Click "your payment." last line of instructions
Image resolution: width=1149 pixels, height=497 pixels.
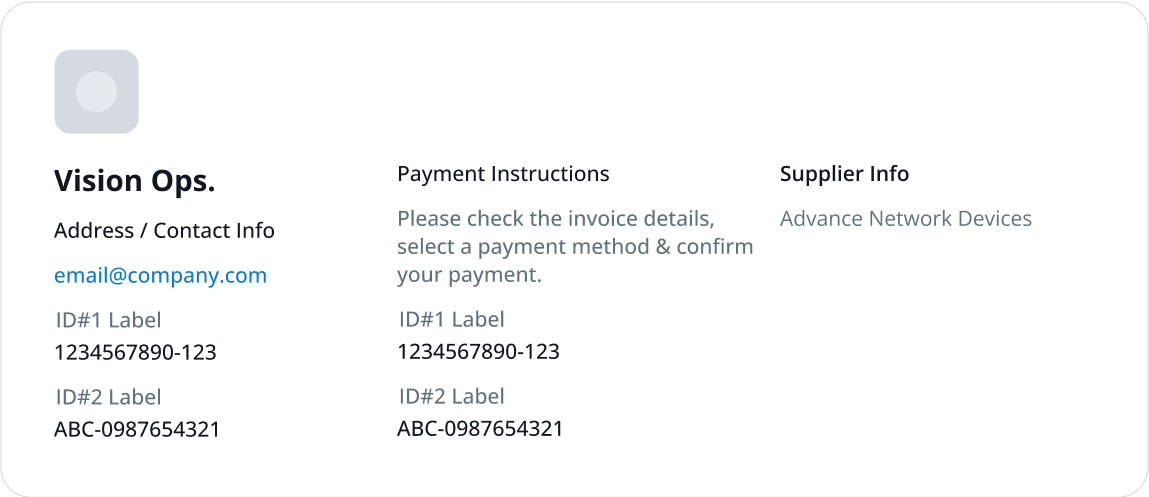tap(469, 276)
